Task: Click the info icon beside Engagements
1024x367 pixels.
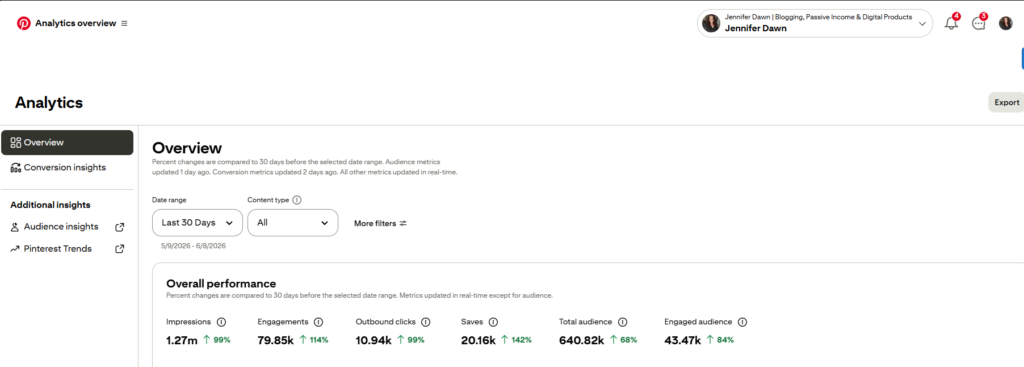Action: [x=318, y=322]
